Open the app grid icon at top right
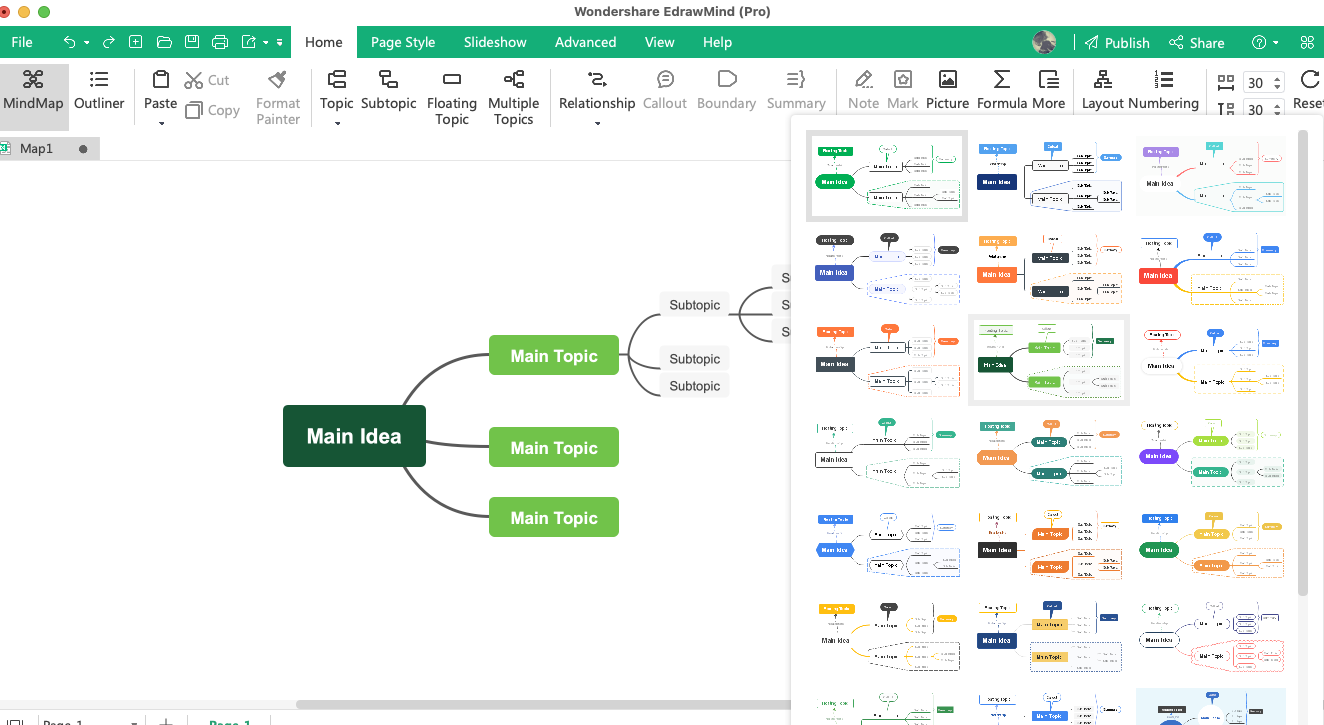Image resolution: width=1324 pixels, height=725 pixels. 1307,42
